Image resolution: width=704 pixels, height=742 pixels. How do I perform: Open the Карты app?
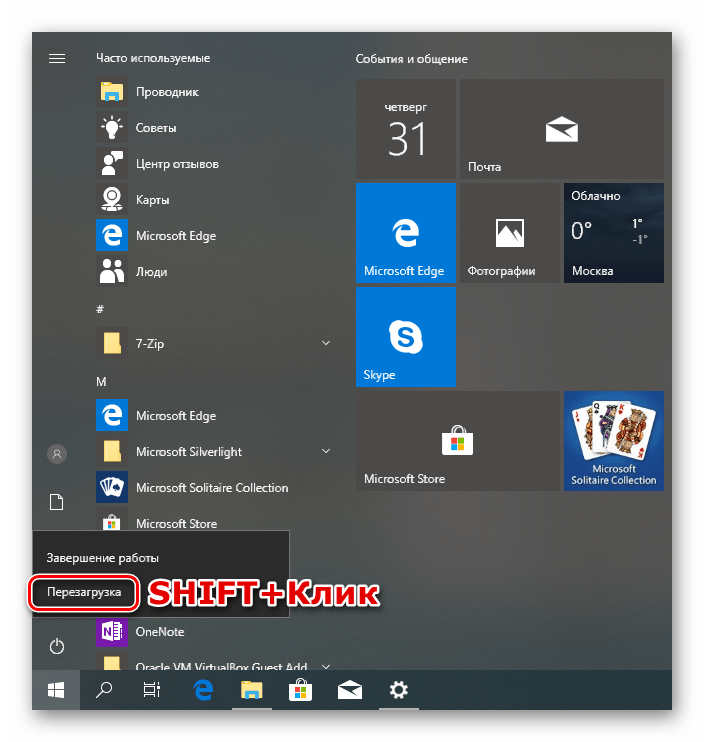tap(215, 200)
